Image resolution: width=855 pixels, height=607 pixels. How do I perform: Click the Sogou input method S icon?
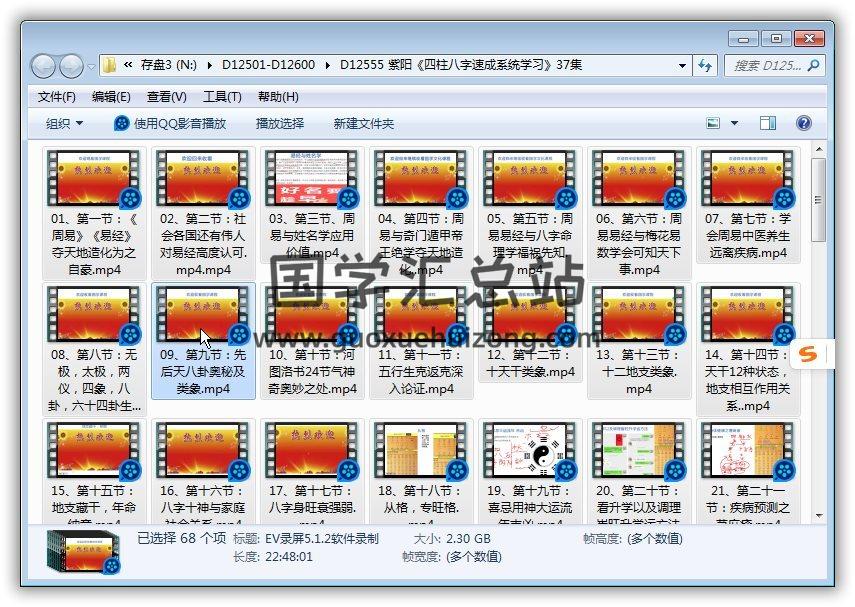point(808,354)
